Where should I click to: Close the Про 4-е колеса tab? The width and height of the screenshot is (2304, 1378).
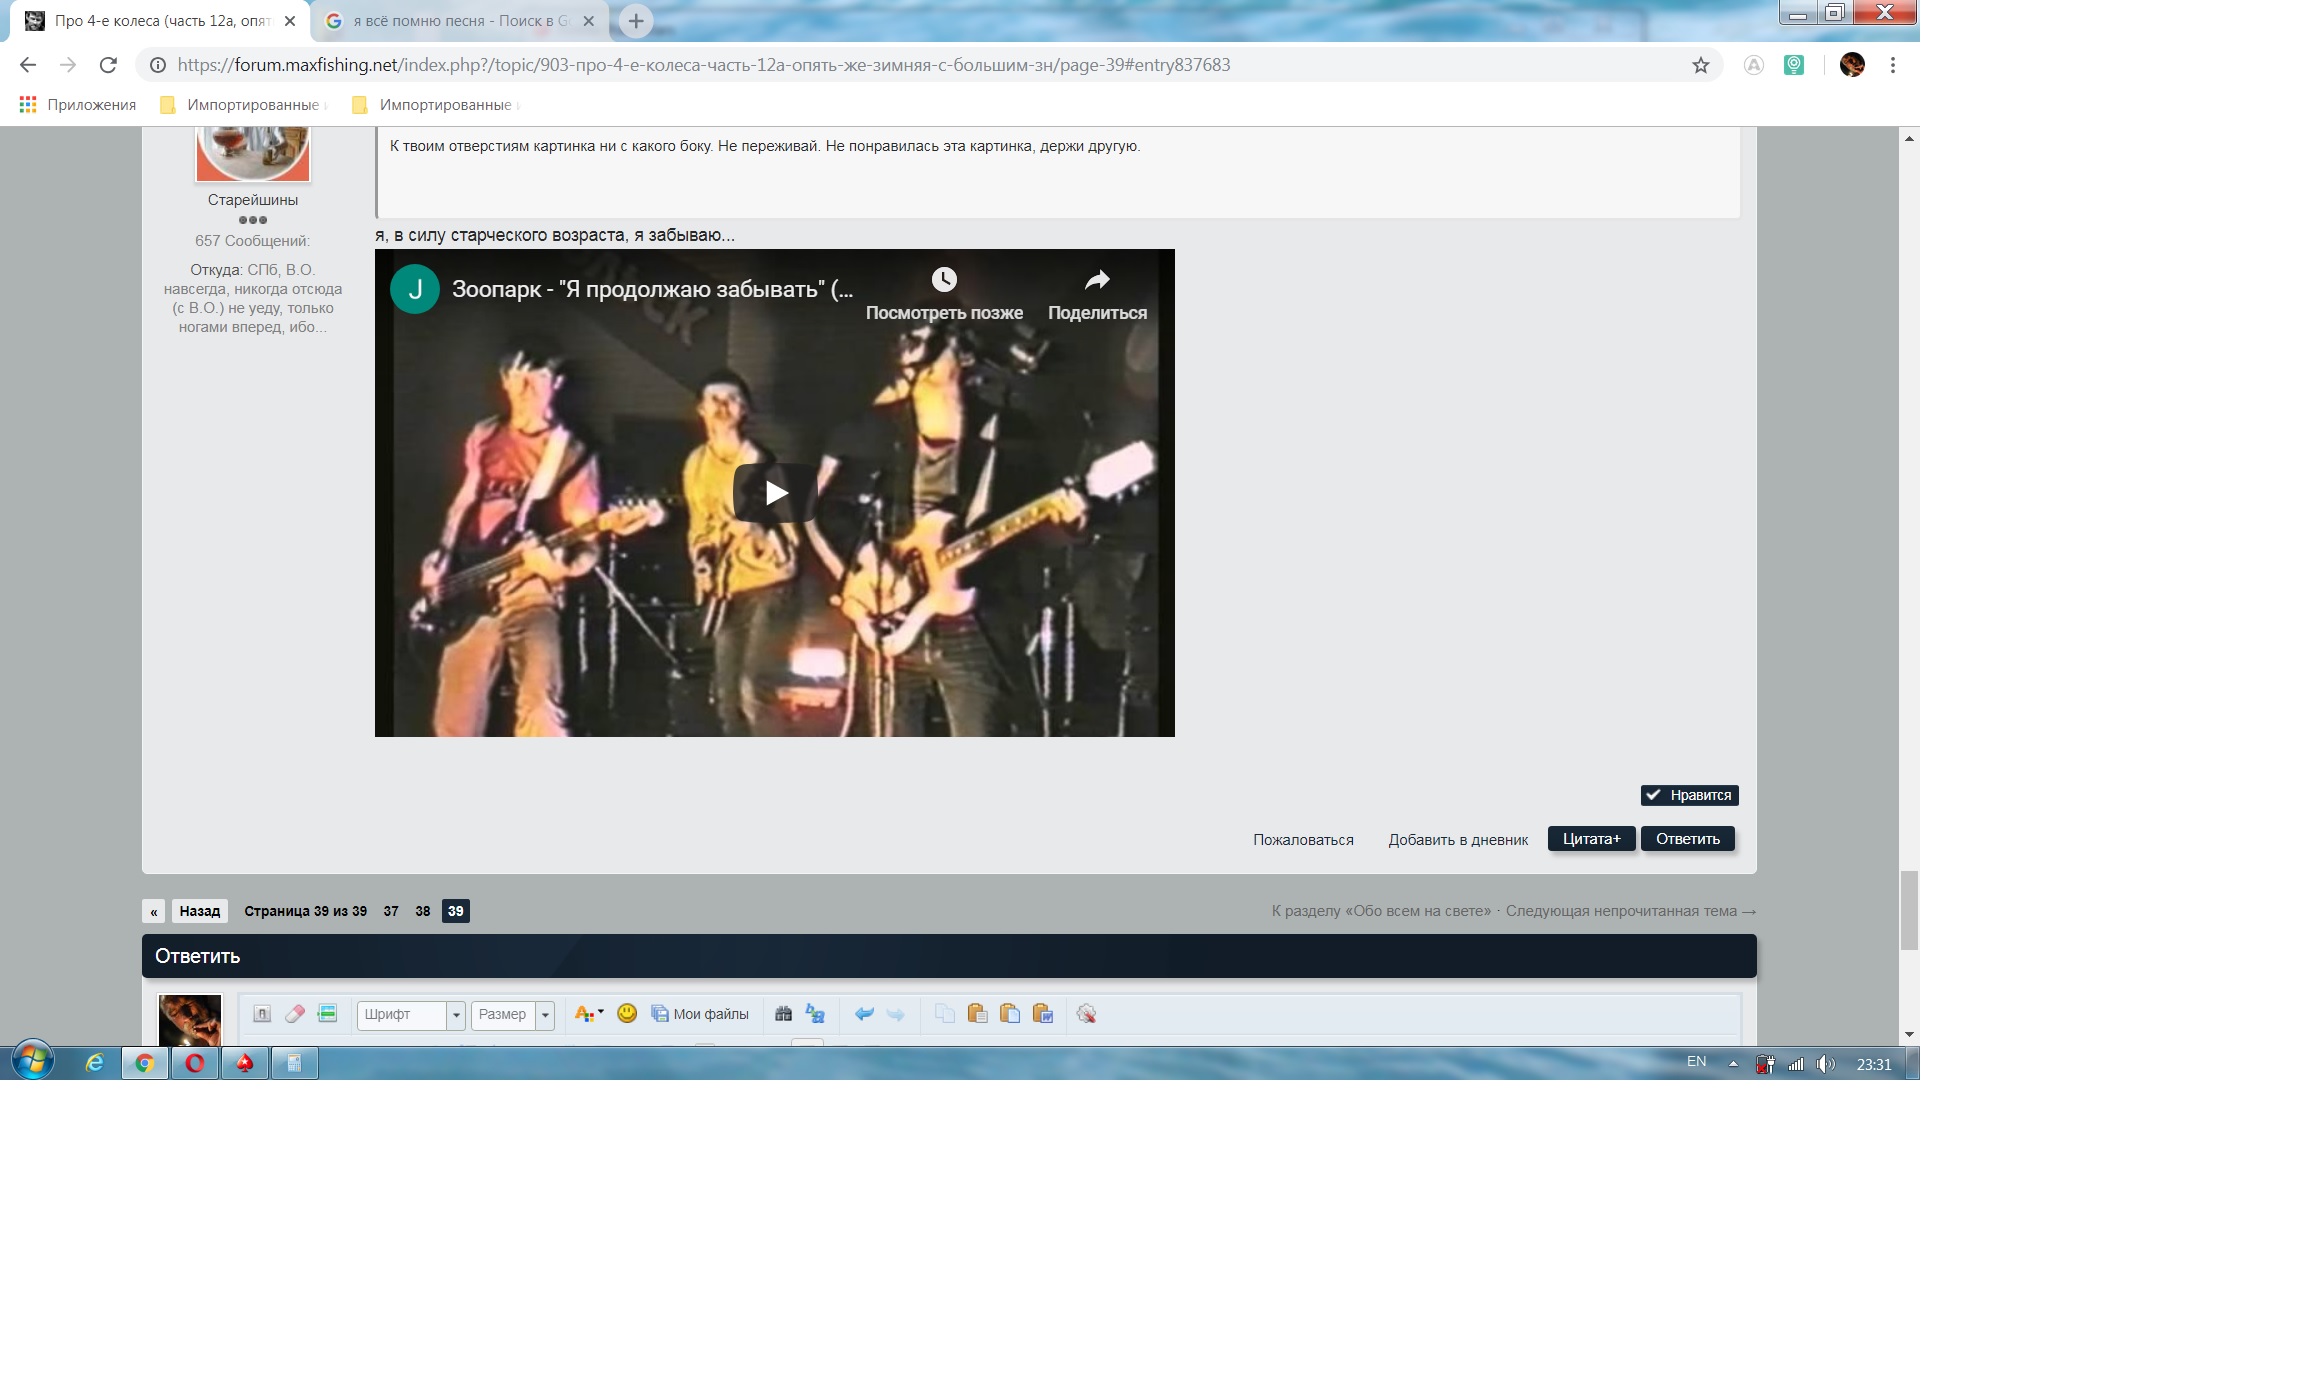point(290,21)
